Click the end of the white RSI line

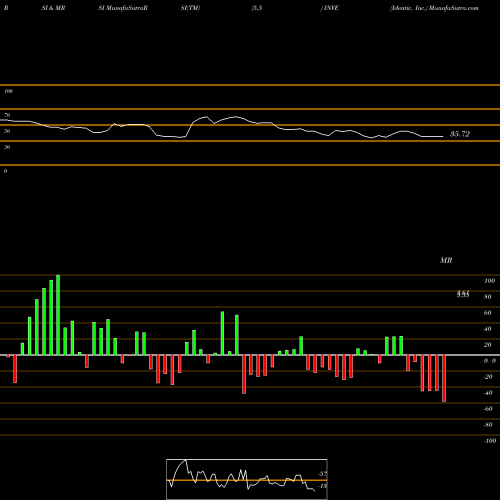coord(443,136)
